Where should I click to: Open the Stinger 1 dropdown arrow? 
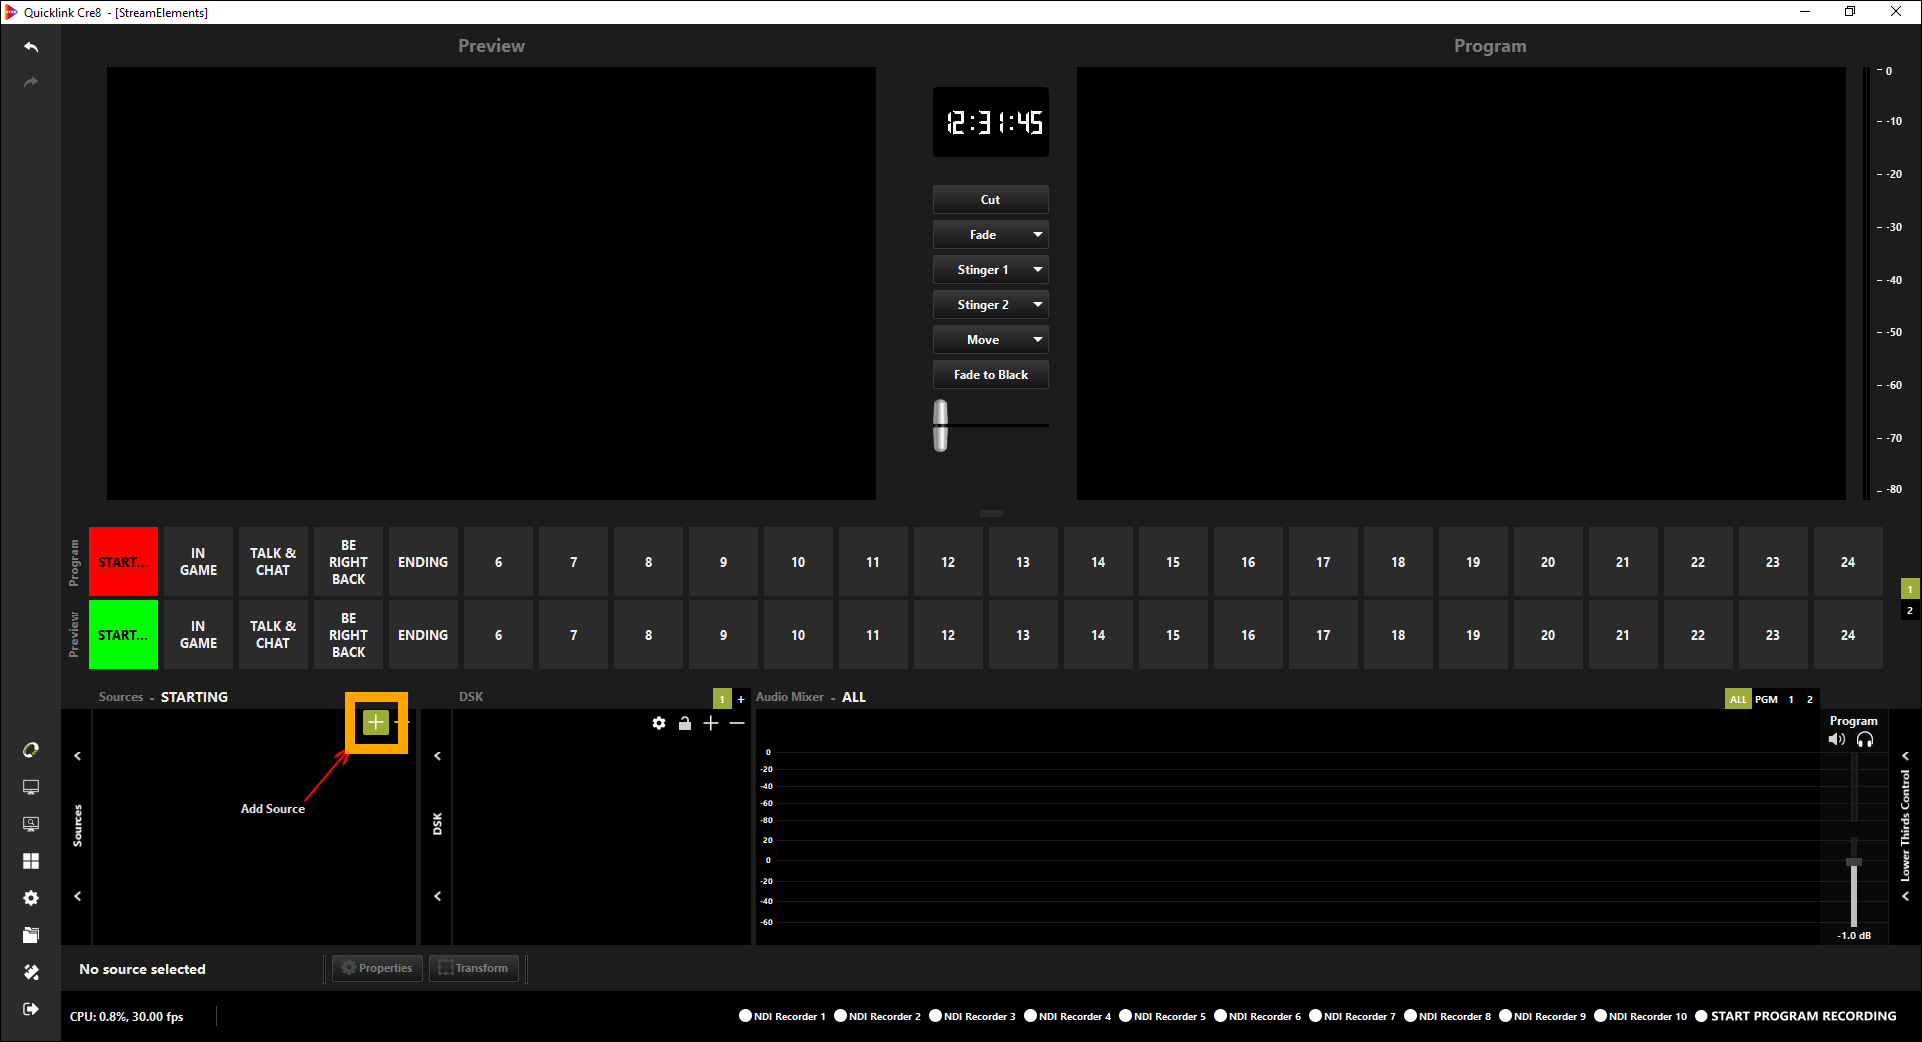pos(1038,270)
